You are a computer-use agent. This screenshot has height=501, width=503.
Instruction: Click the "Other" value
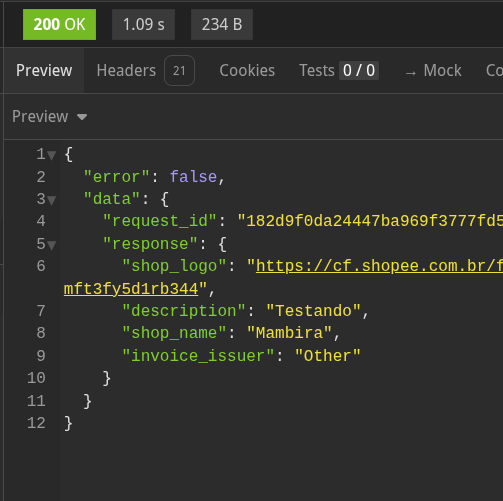(328, 356)
